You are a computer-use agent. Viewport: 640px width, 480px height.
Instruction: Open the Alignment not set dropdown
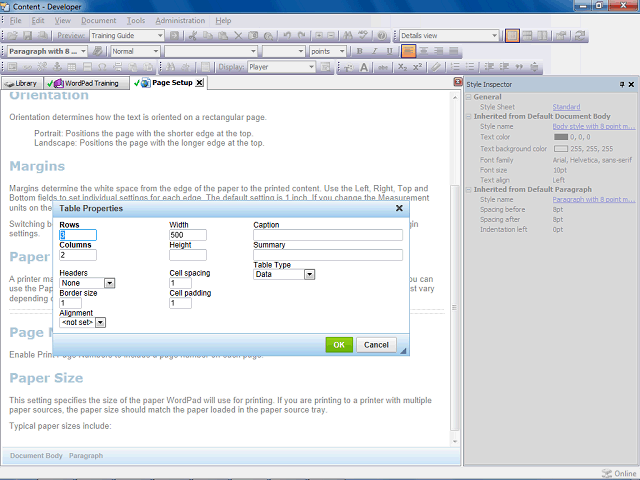click(x=82, y=322)
